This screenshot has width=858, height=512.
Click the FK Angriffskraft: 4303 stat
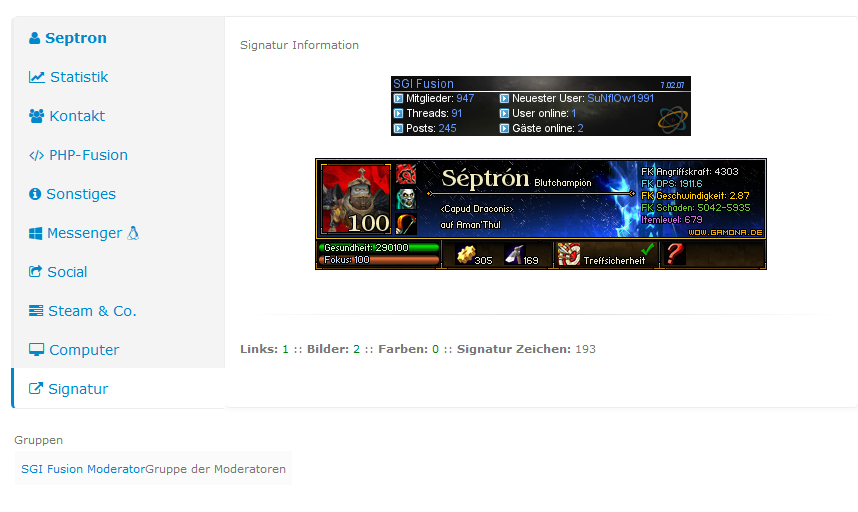coord(690,172)
